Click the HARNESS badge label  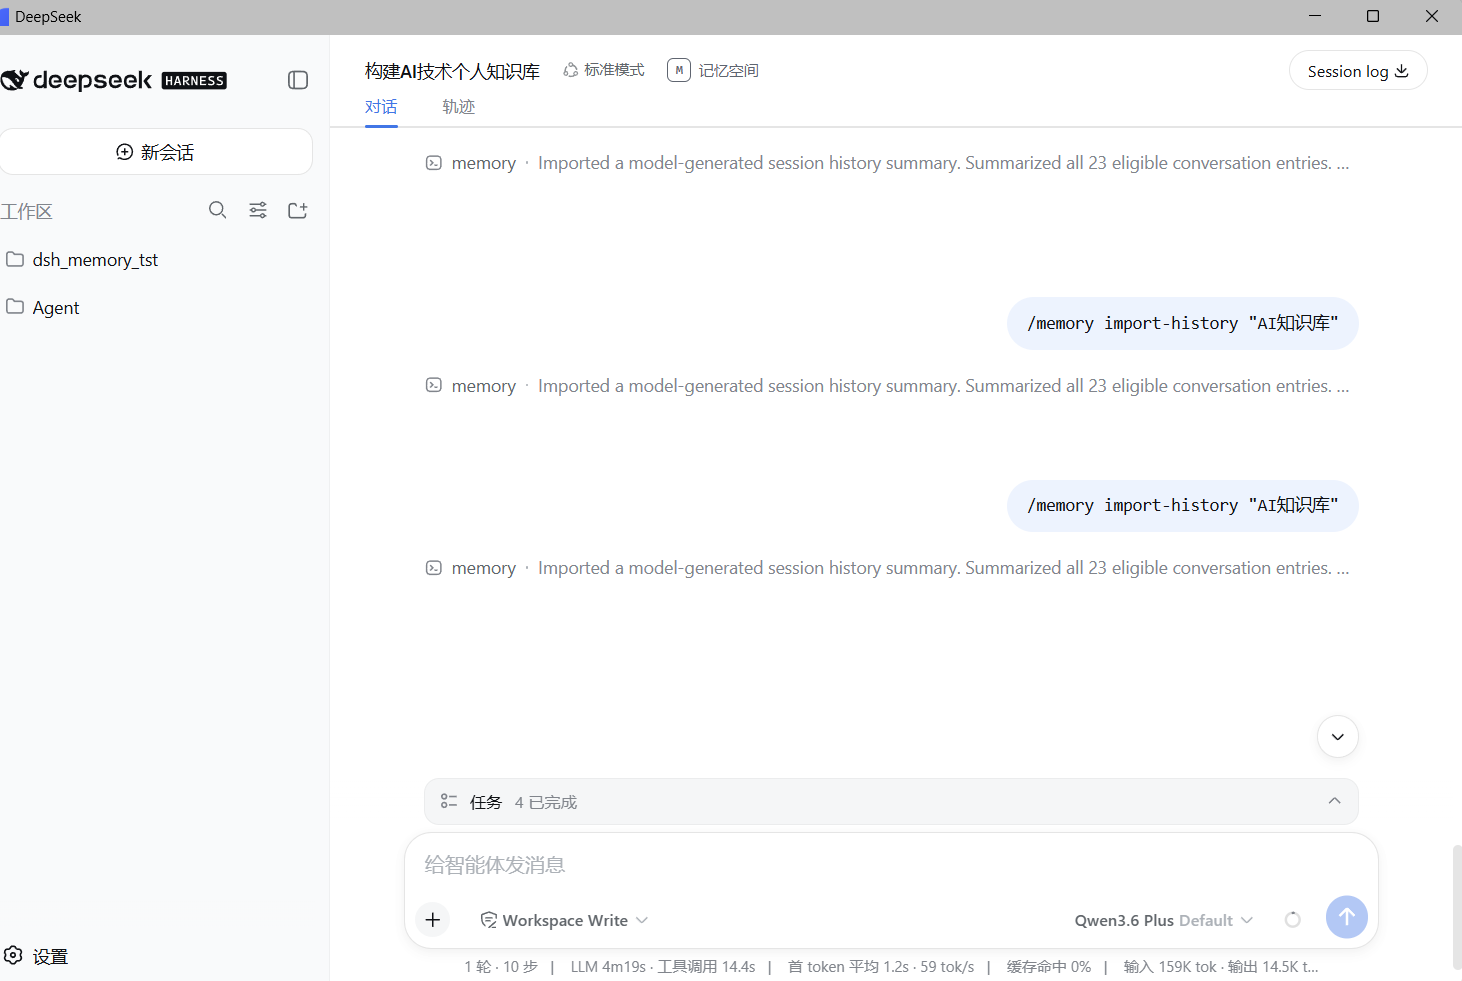[x=194, y=81]
